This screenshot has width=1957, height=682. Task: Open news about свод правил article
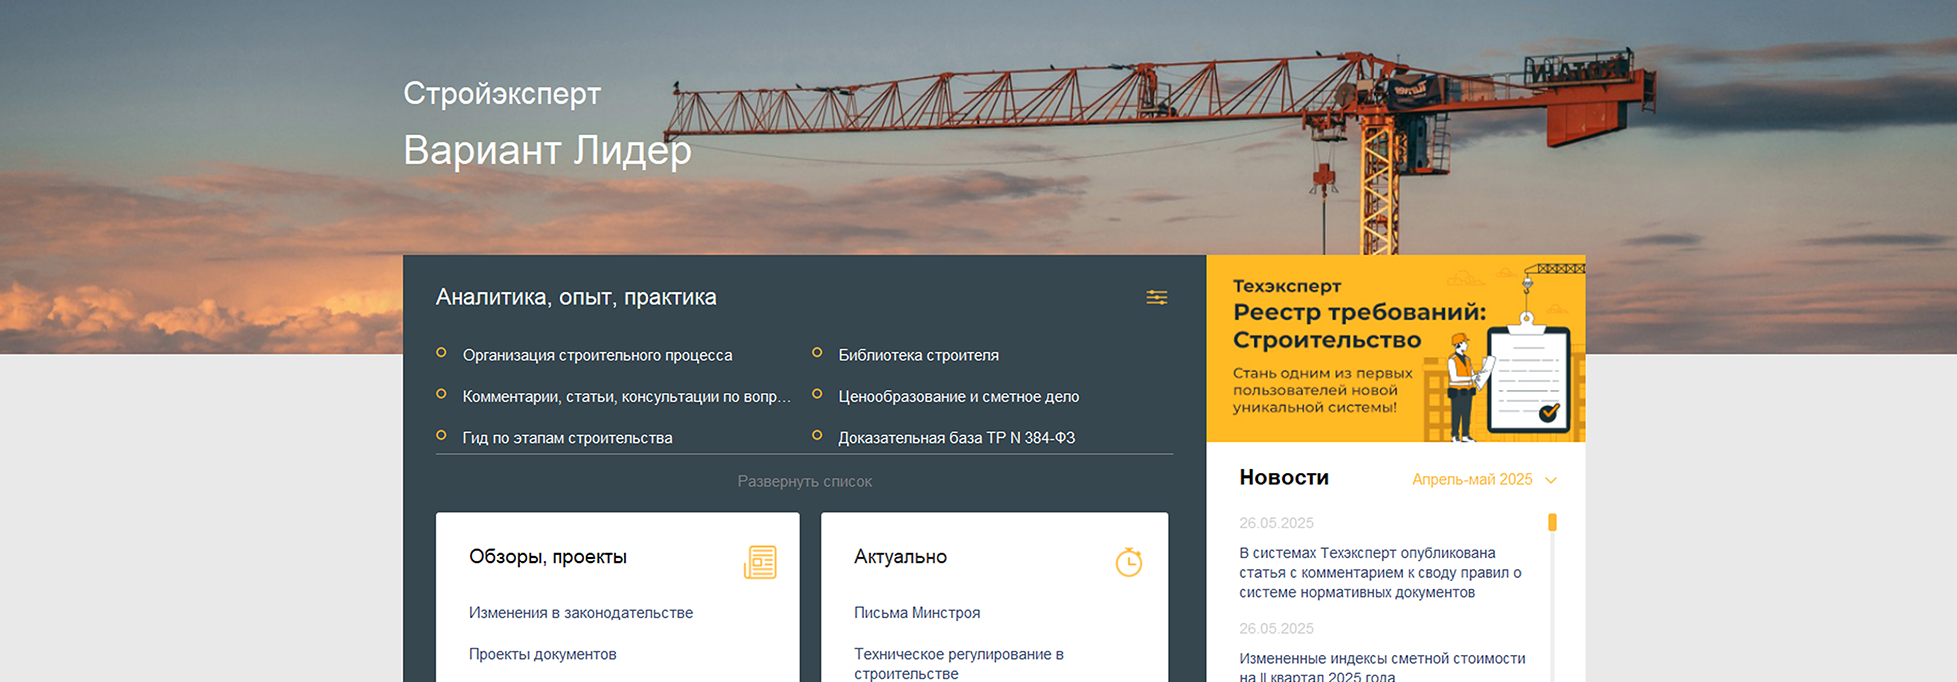coord(1380,573)
